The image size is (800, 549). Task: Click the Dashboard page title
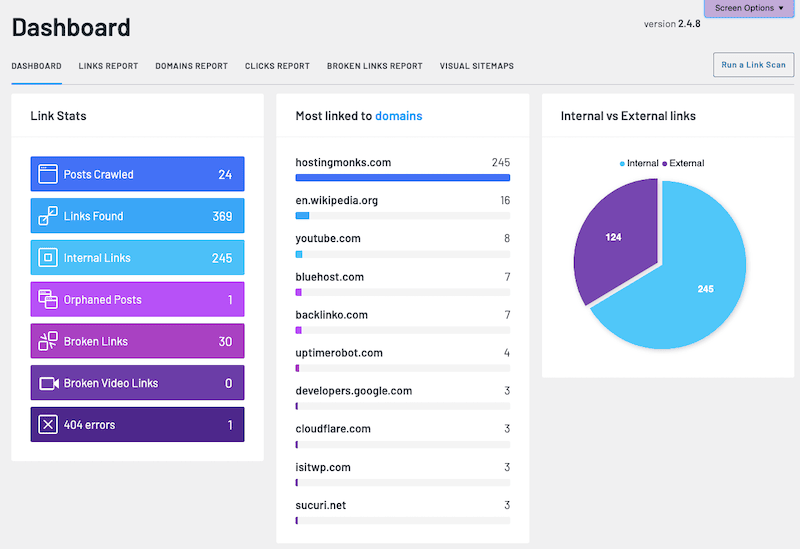(71, 27)
